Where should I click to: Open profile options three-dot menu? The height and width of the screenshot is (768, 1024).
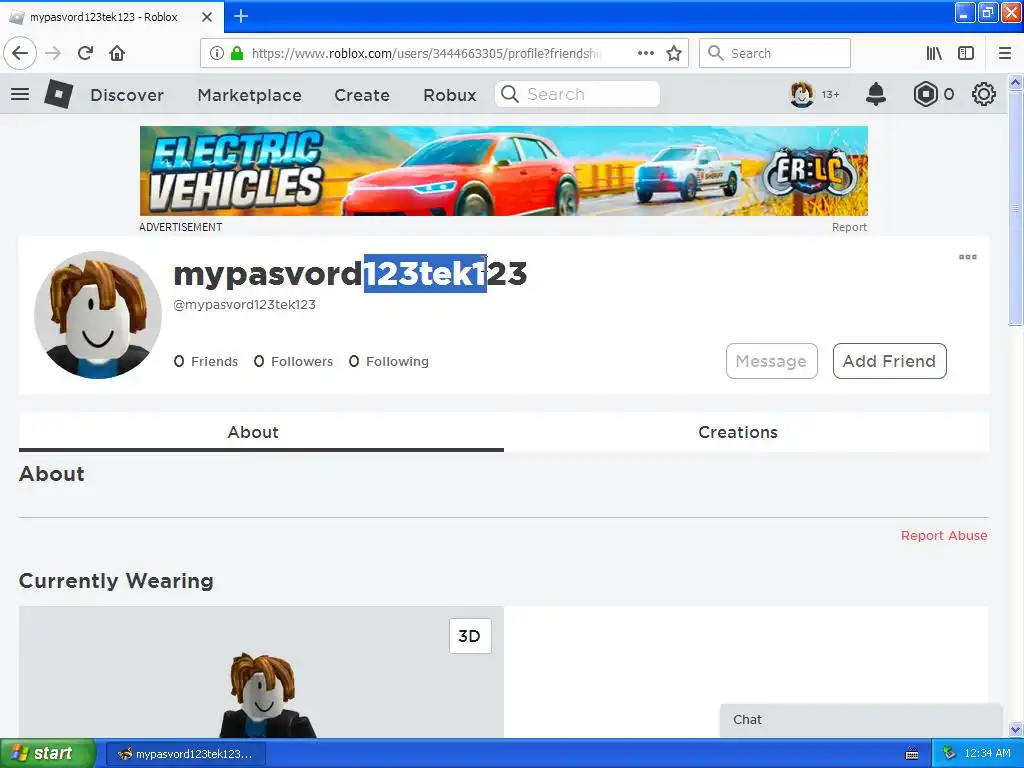click(968, 257)
